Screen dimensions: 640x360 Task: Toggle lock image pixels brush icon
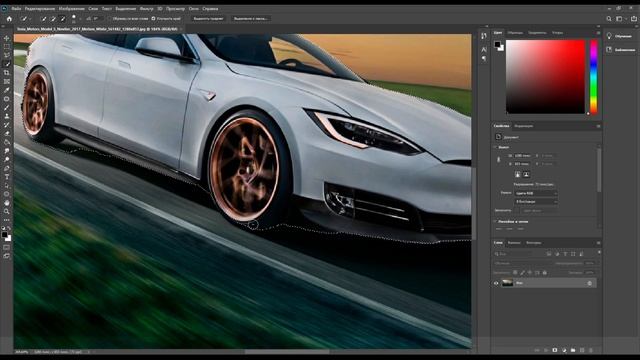pyautogui.click(x=523, y=273)
